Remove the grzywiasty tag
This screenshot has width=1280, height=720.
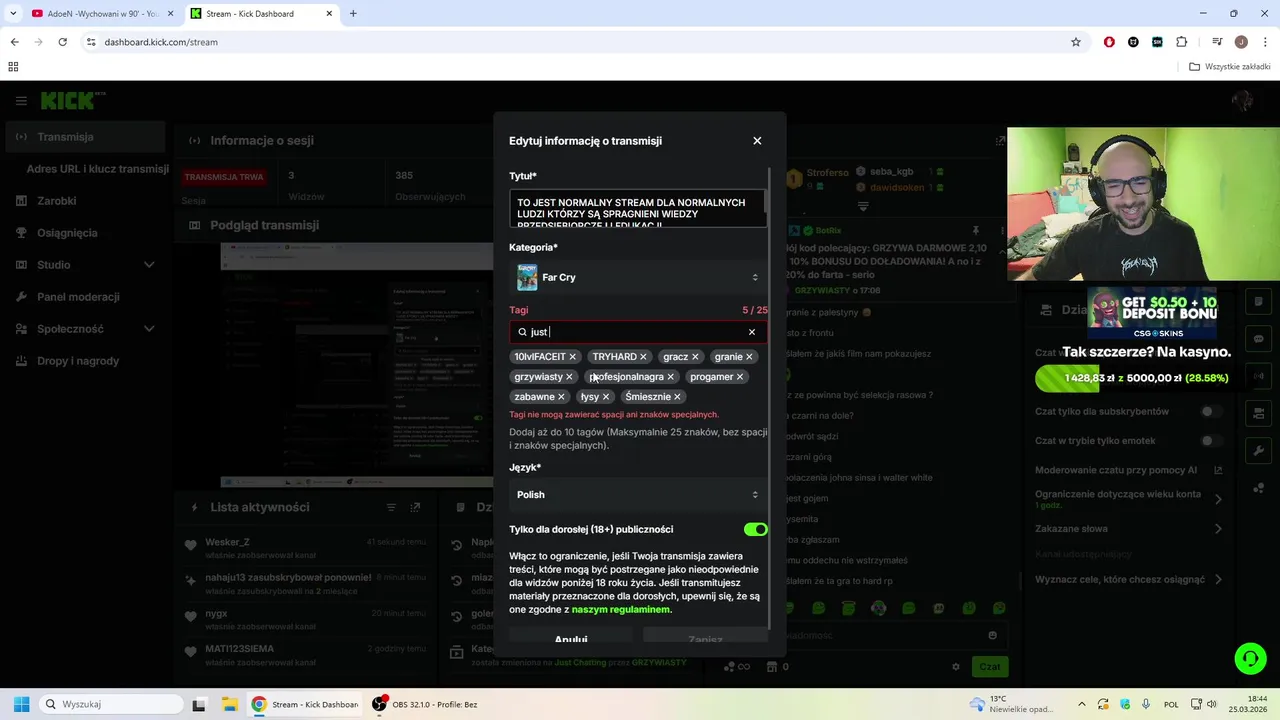[x=569, y=377]
